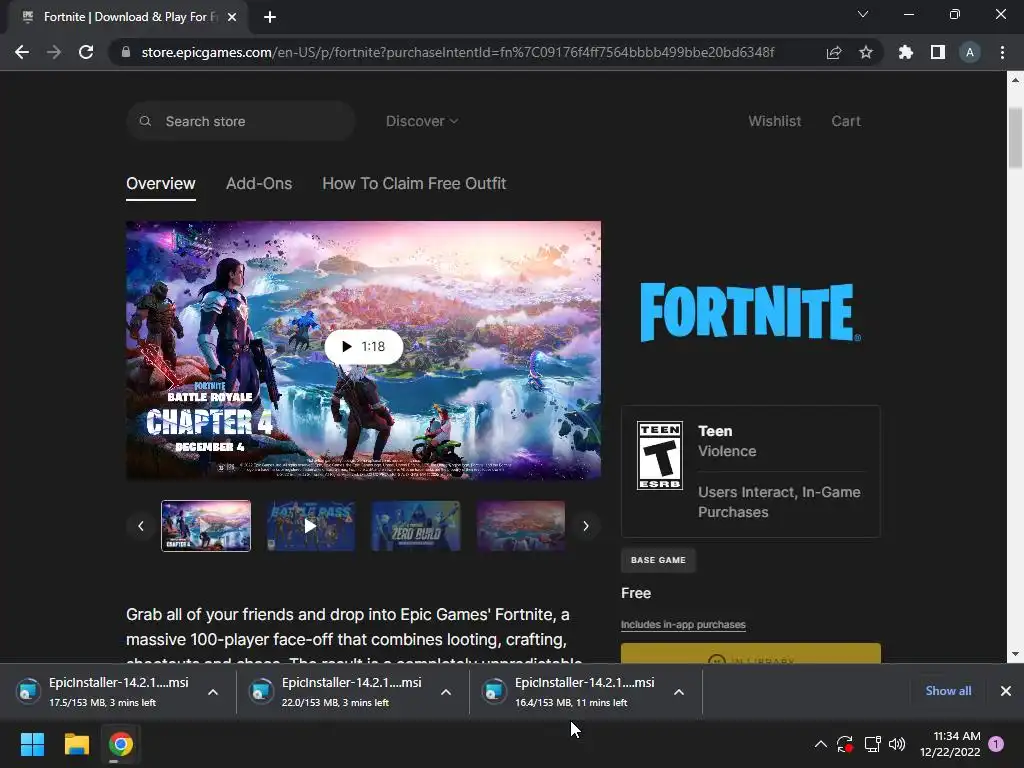Open Chrome tab search chevron
Image resolution: width=1024 pixels, height=768 pixels.
863,14
